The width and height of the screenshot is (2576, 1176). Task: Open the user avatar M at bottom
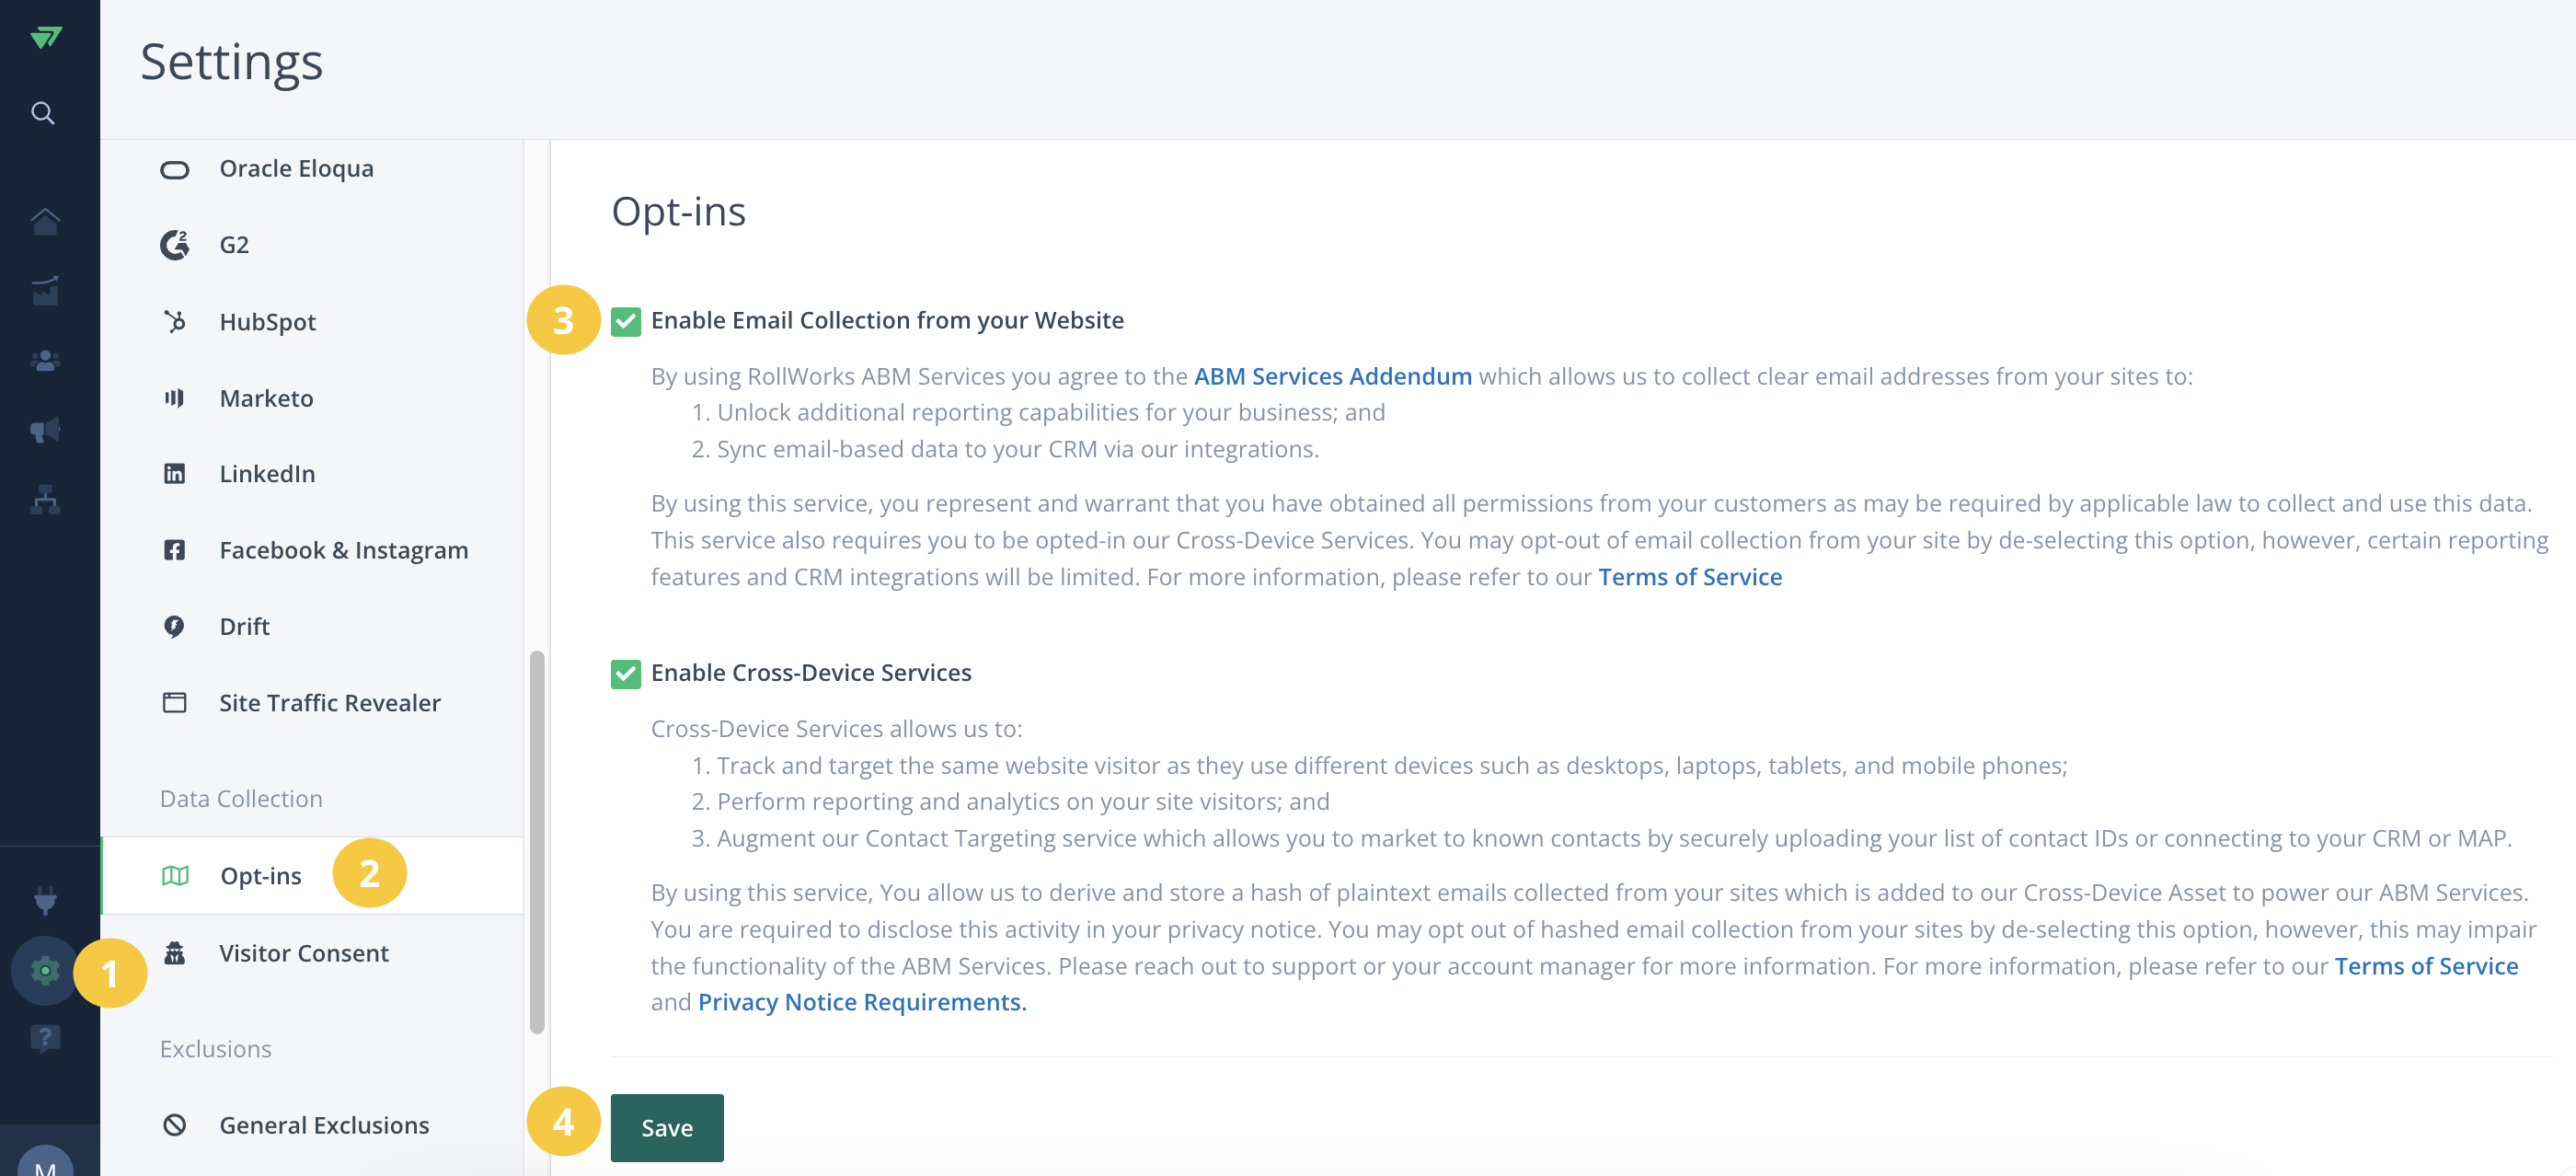(45, 1163)
